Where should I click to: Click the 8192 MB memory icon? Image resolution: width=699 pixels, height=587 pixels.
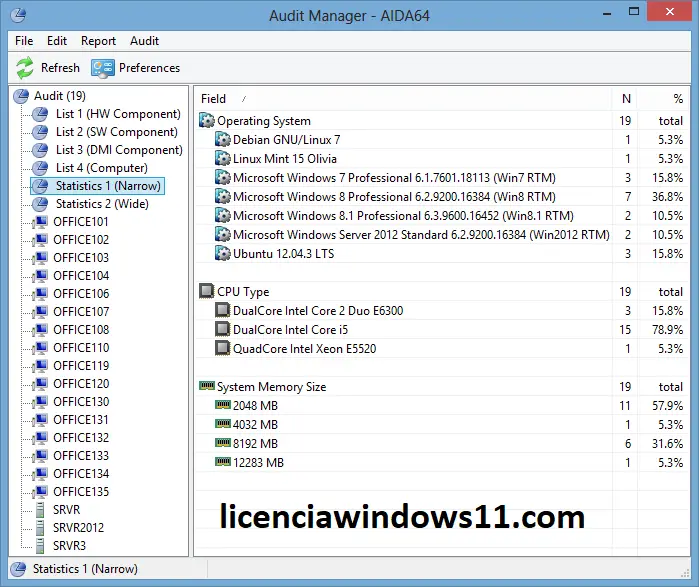[x=223, y=443]
